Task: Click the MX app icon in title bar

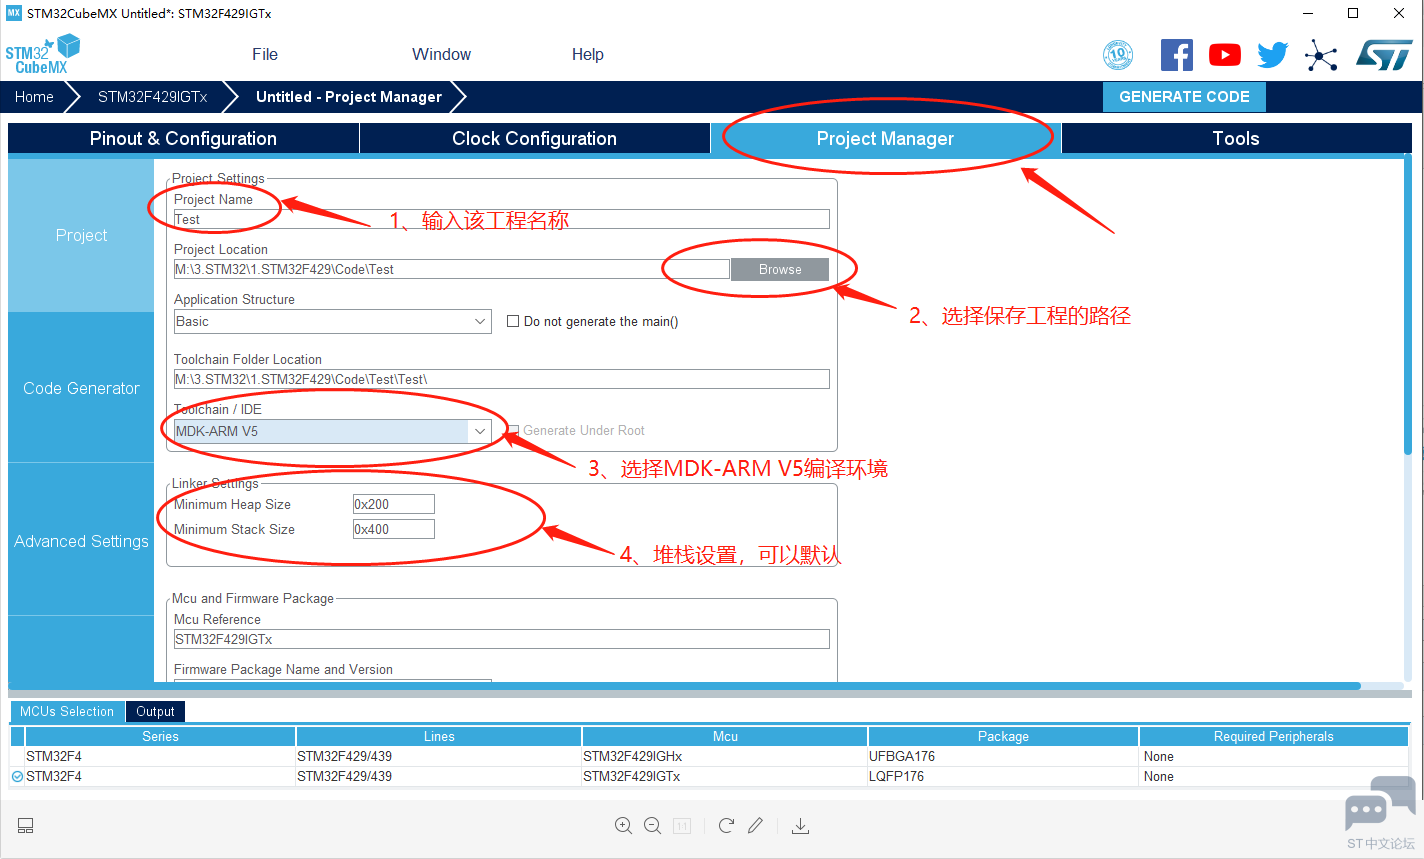Action: [x=14, y=13]
